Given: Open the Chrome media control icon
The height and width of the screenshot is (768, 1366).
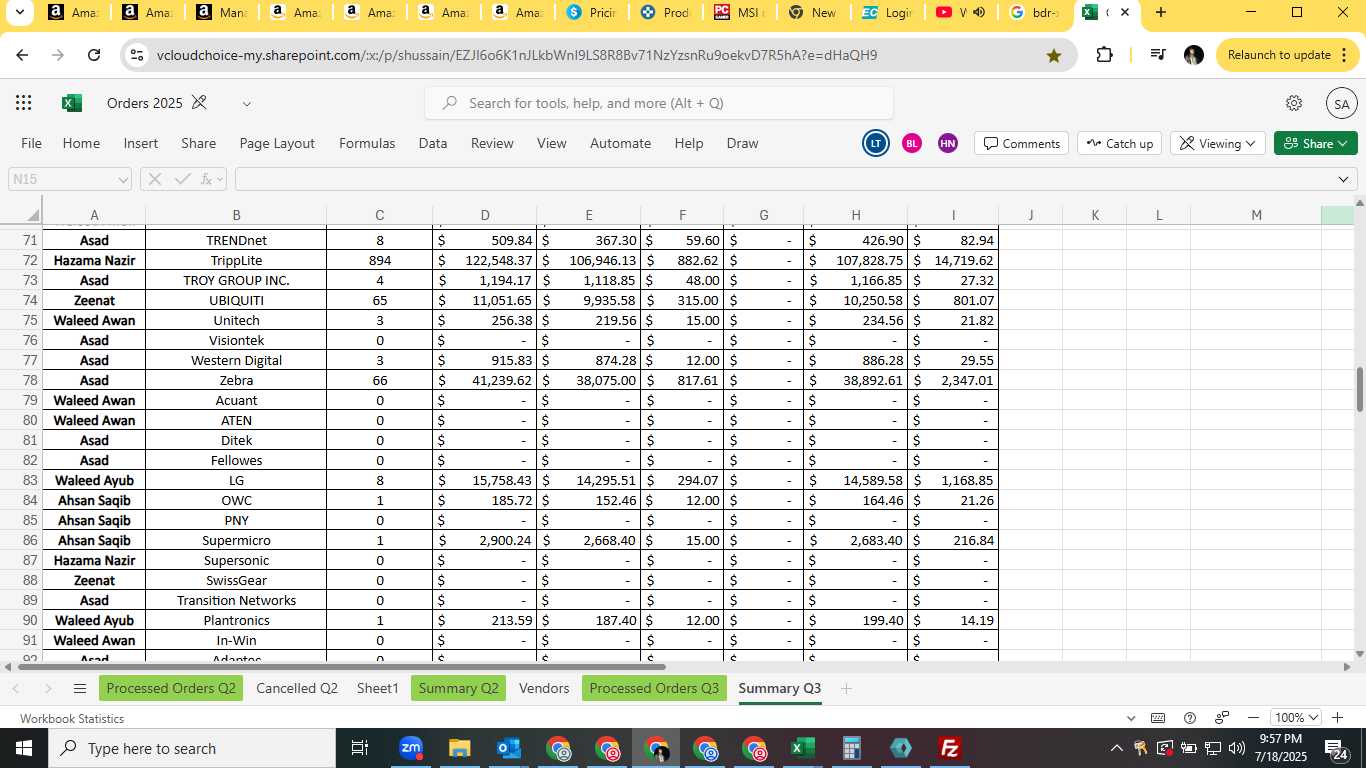Looking at the screenshot, I should pyautogui.click(x=1157, y=55).
